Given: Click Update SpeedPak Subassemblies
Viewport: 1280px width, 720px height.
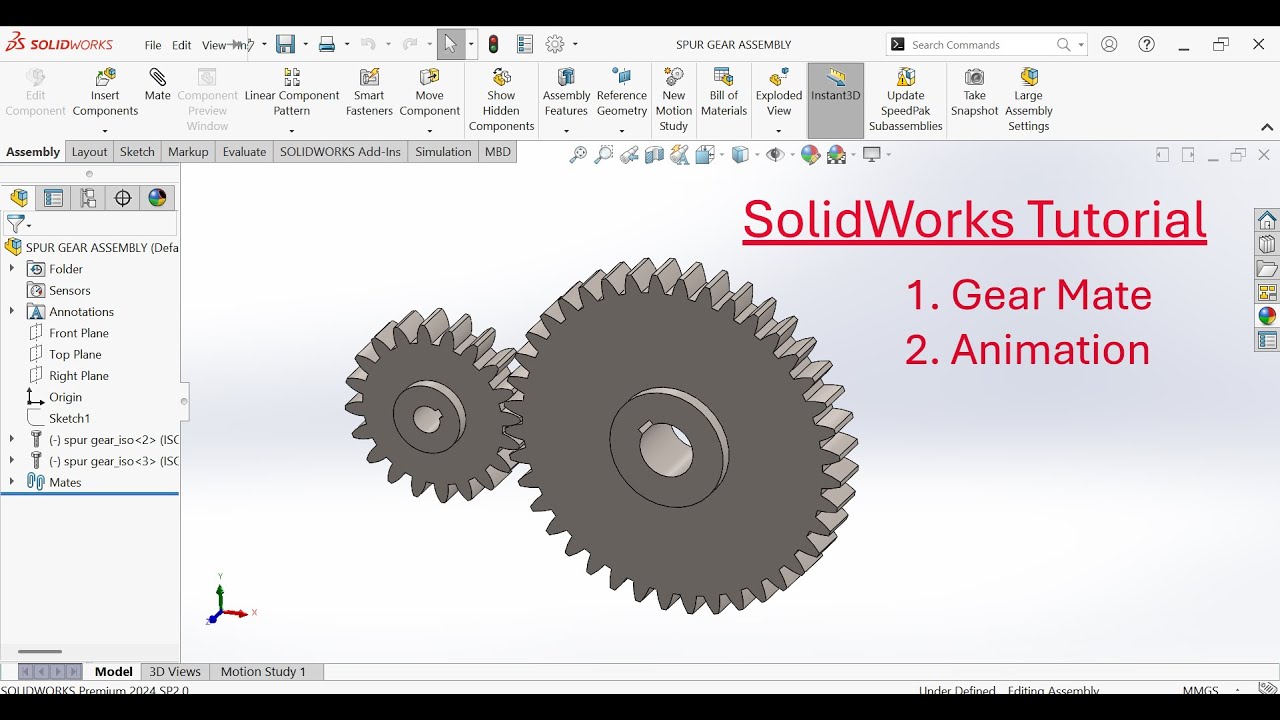Looking at the screenshot, I should [906, 99].
